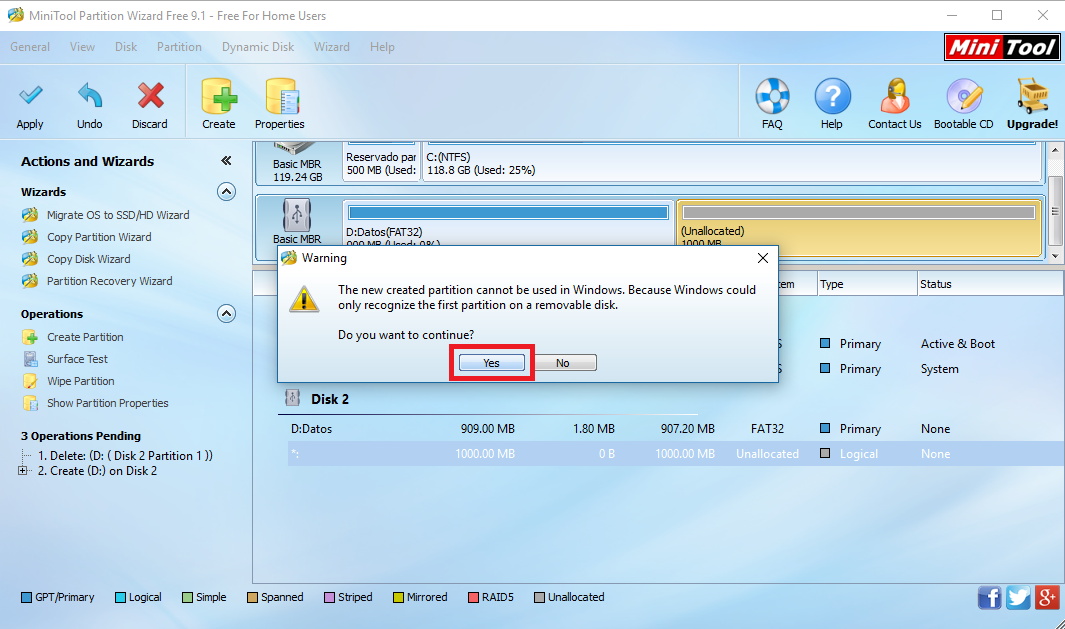Click disk map scrollbar down arrow

point(1055,256)
